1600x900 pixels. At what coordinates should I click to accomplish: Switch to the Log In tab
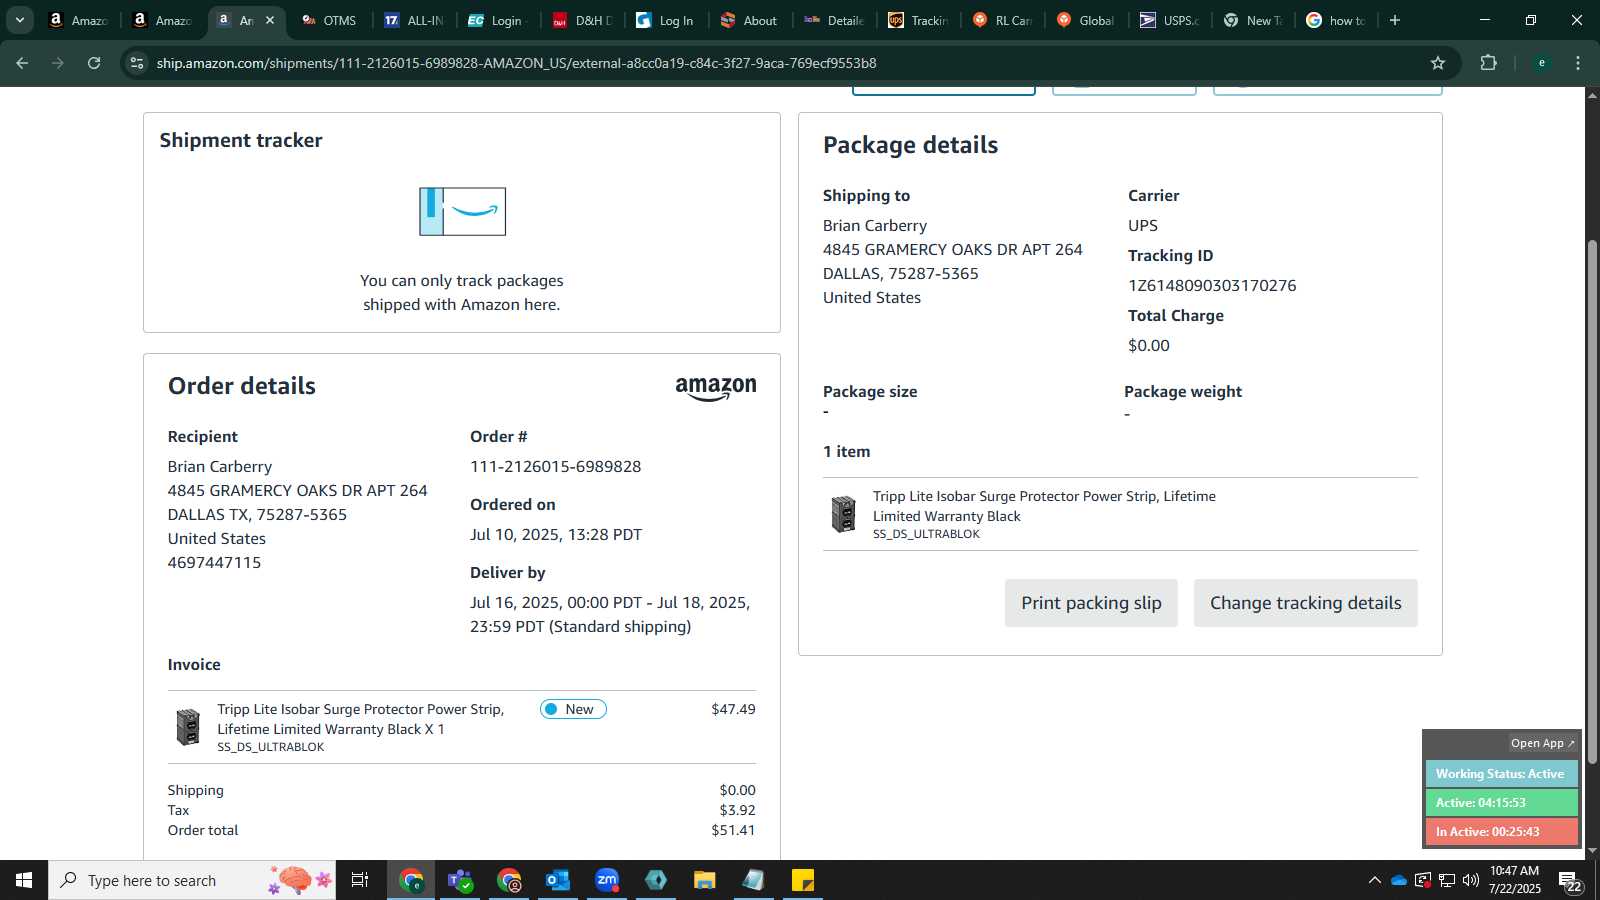pos(666,20)
